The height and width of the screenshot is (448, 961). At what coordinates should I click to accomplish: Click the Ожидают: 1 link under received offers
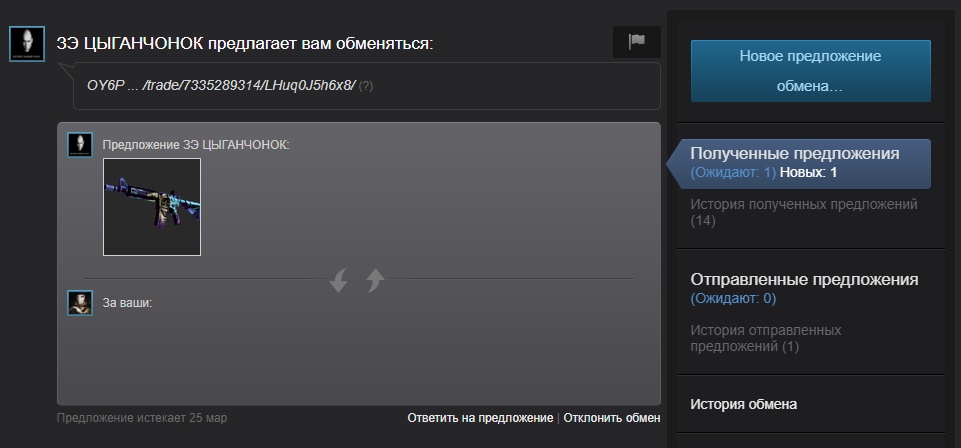point(733,173)
